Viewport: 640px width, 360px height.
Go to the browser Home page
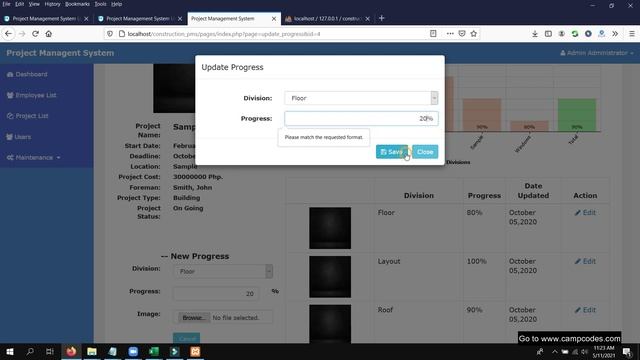49,34
